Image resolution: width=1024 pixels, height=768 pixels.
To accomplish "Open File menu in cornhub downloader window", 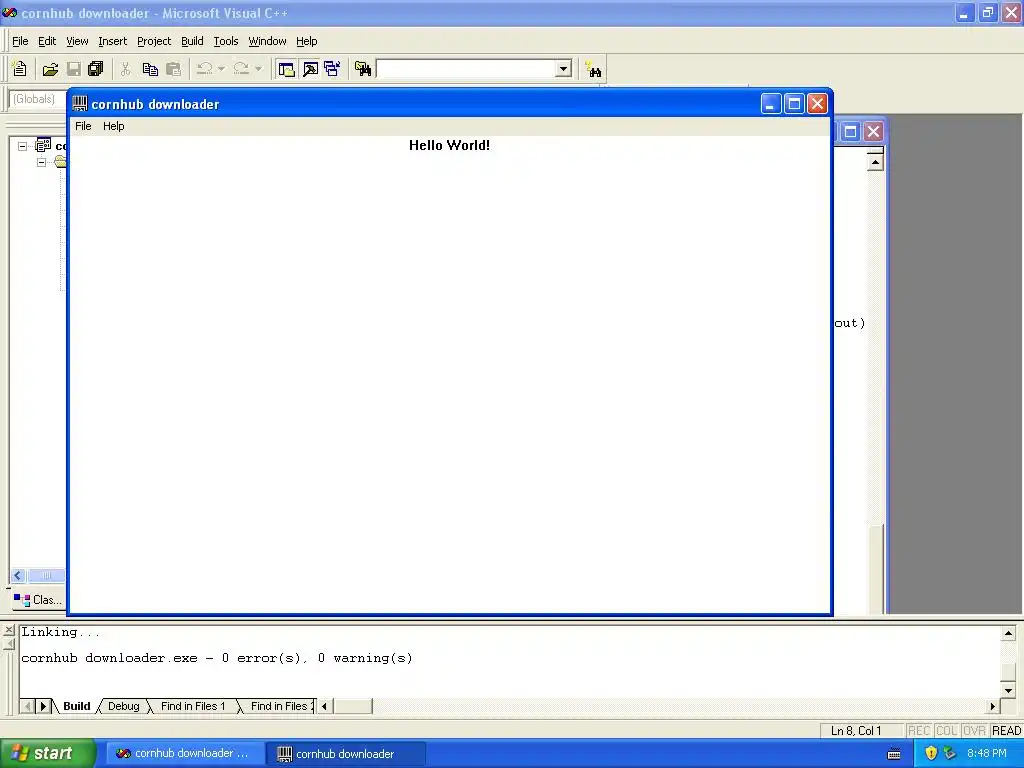I will (83, 126).
